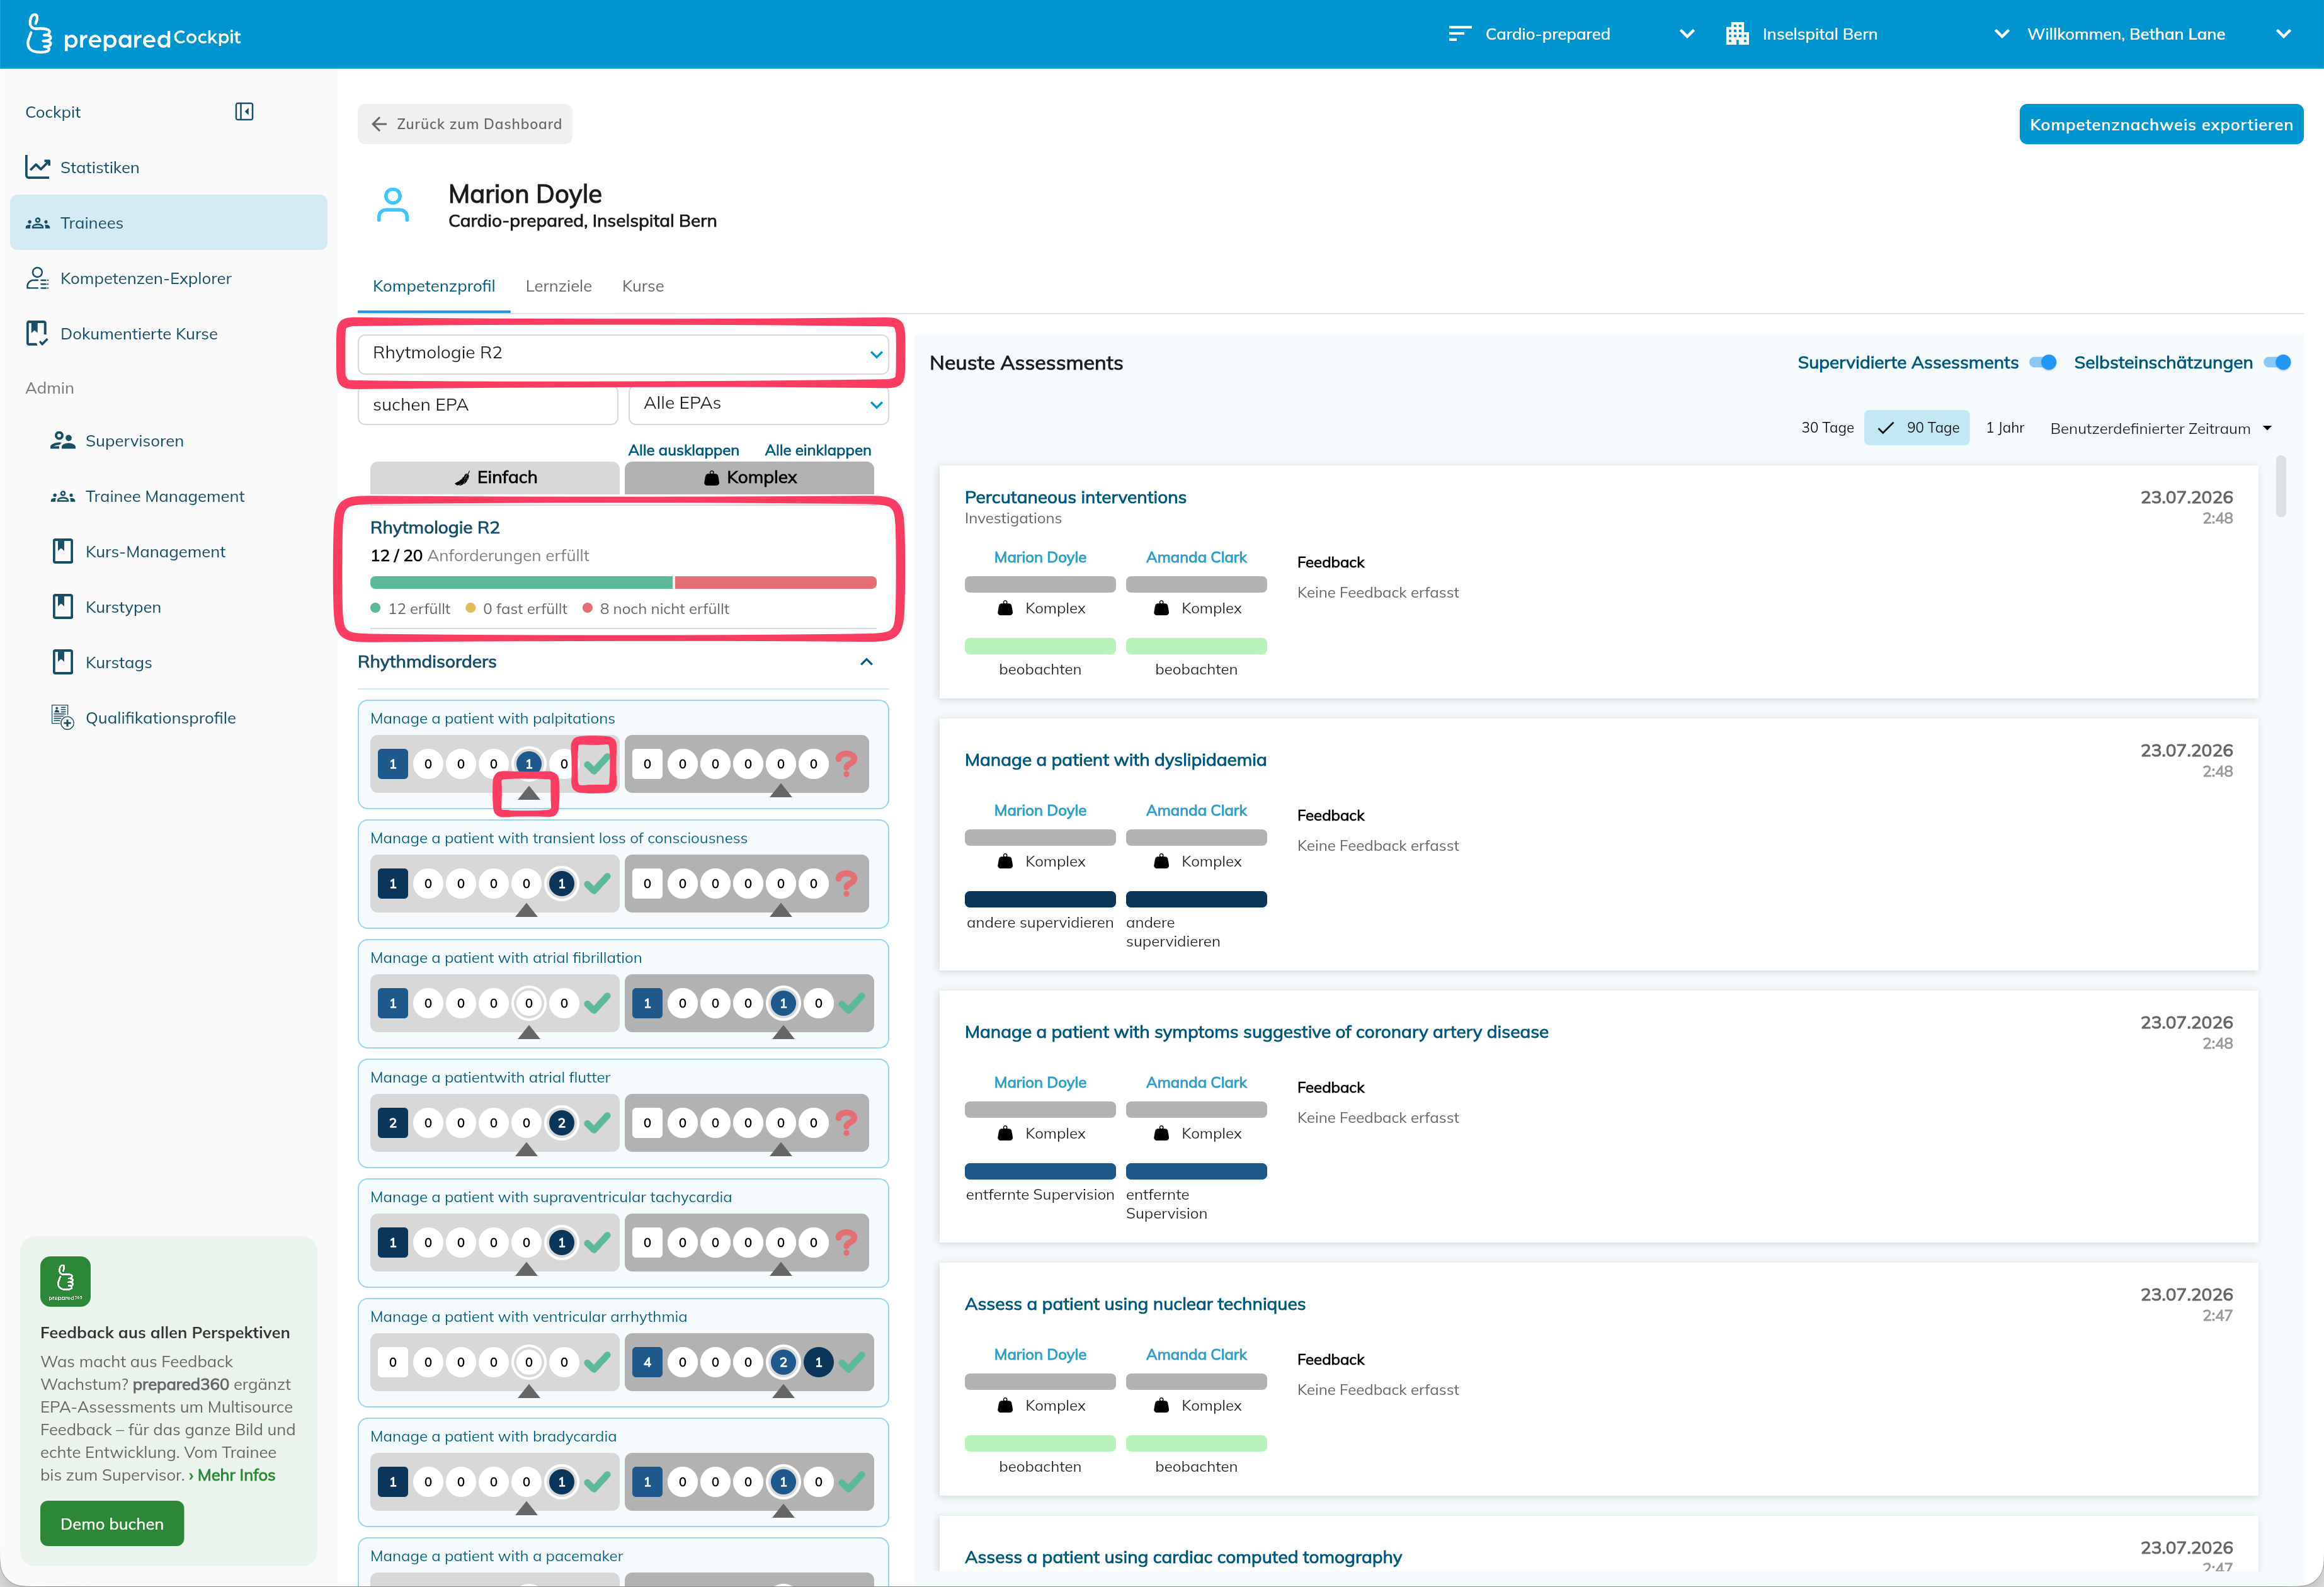Open the Alle EPAs filter dropdown
The image size is (2324, 1587).
pyautogui.click(x=758, y=404)
